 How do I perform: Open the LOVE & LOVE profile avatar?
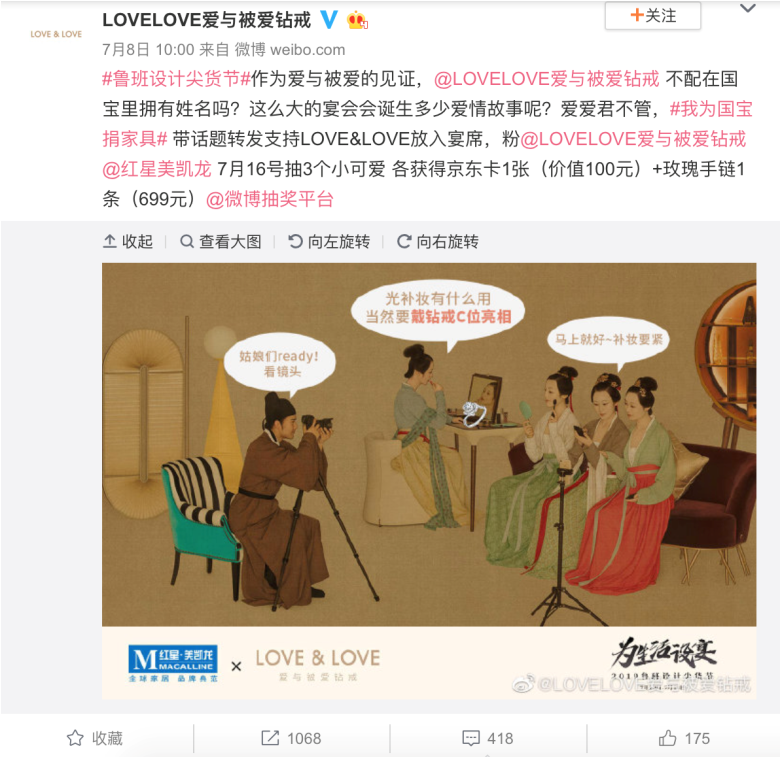(56, 34)
